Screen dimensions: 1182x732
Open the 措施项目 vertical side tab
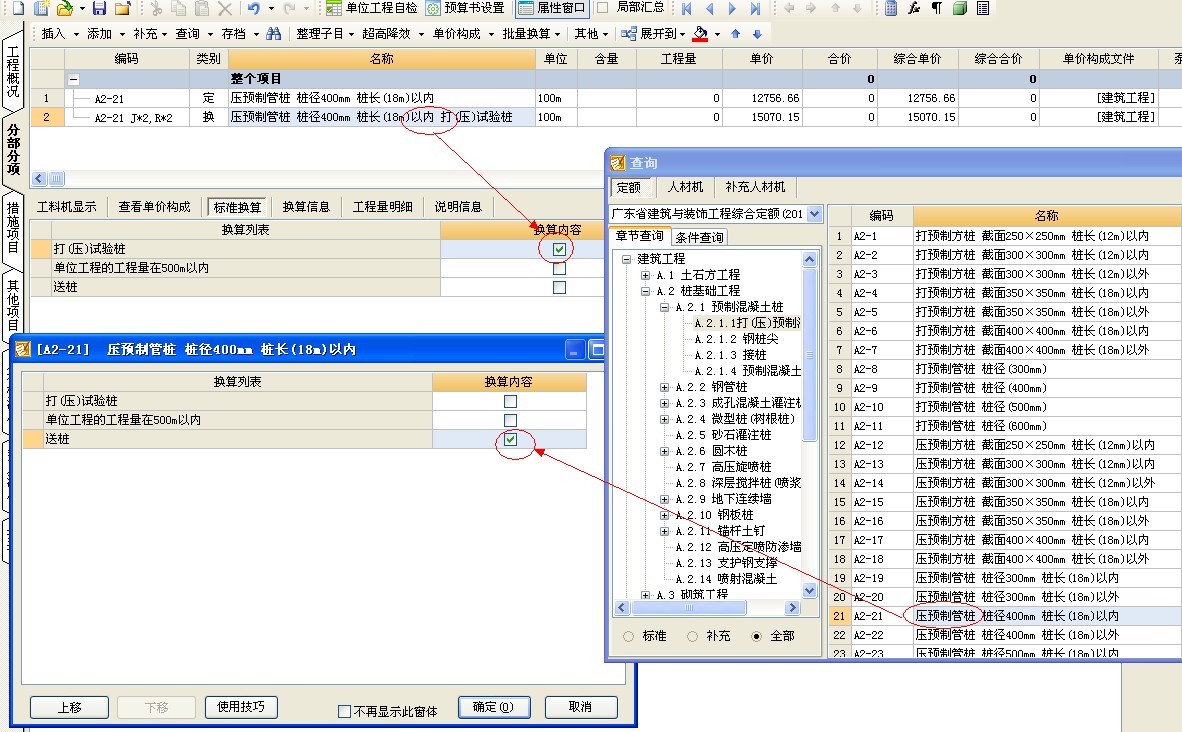(x=13, y=228)
